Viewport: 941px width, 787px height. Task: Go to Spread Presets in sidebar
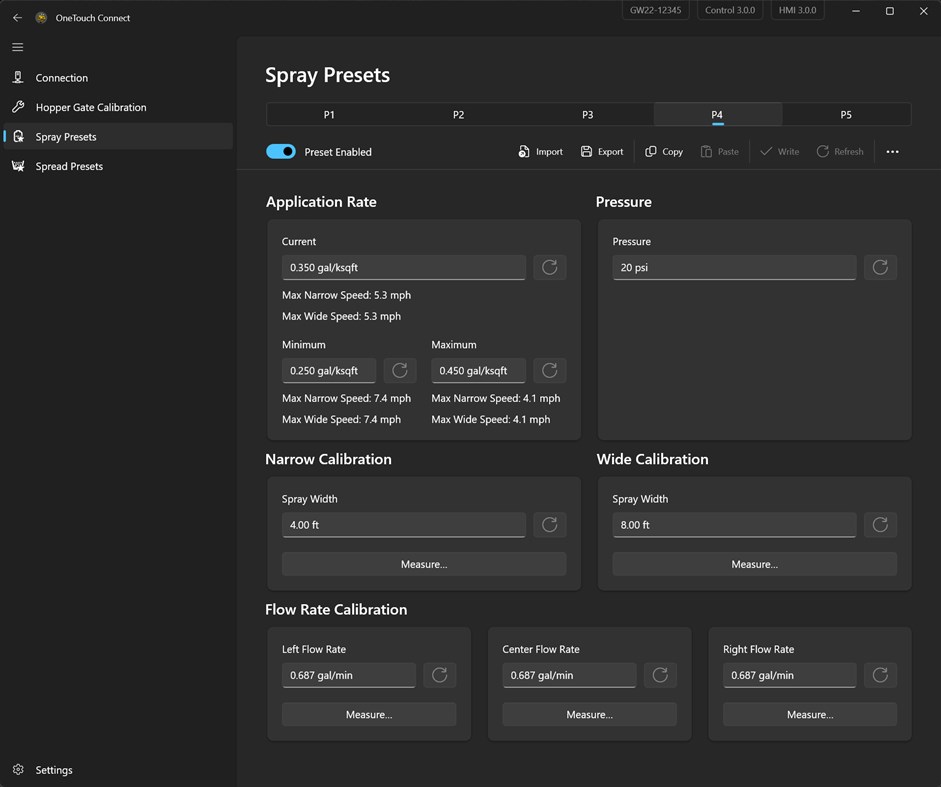coord(69,166)
